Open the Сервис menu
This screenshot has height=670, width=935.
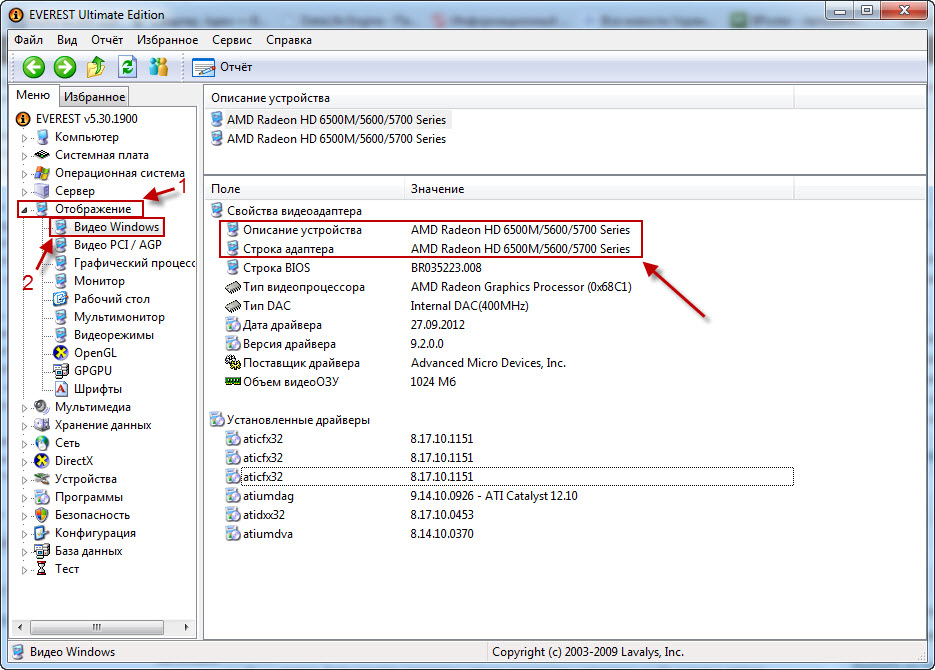(x=231, y=40)
